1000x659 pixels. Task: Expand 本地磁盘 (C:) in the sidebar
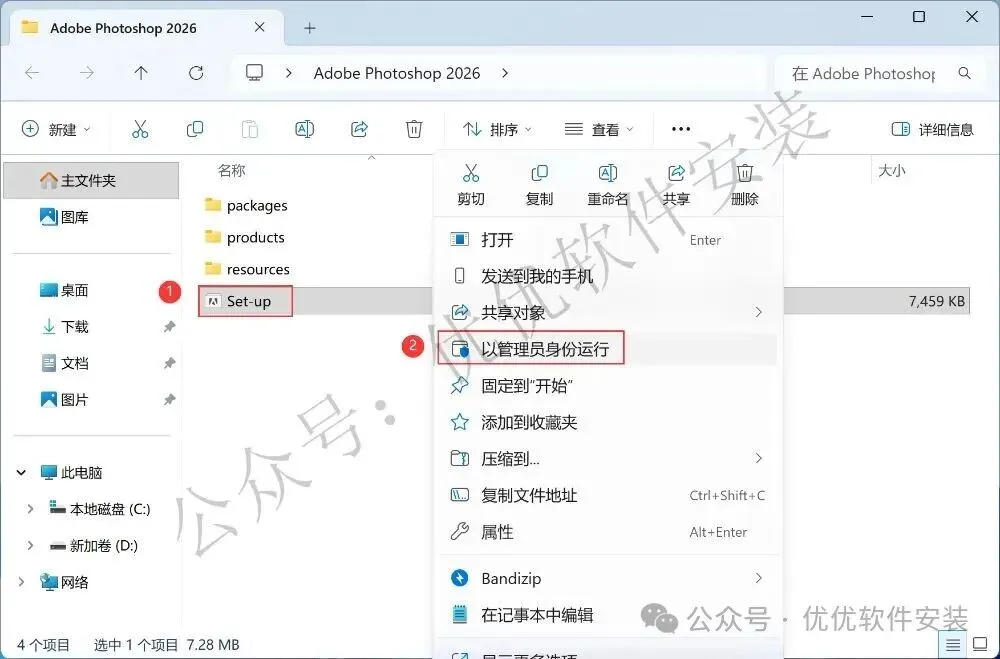click(30, 509)
